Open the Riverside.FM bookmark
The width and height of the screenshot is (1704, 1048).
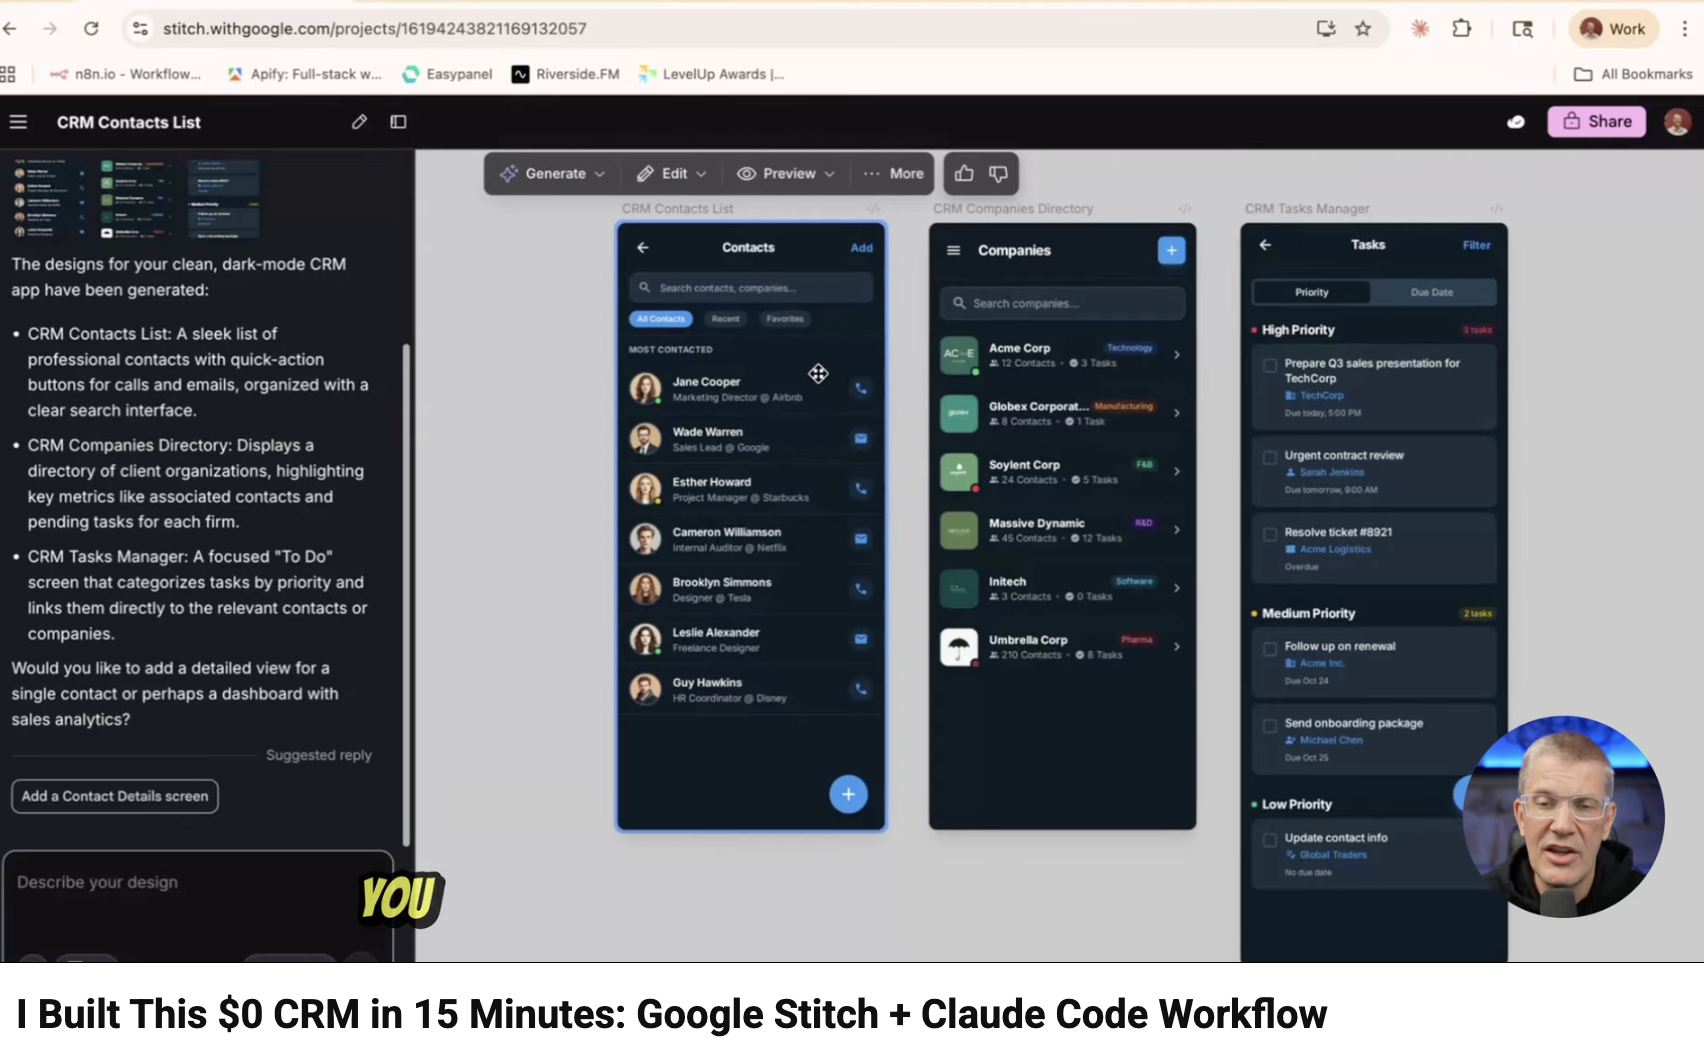[566, 74]
